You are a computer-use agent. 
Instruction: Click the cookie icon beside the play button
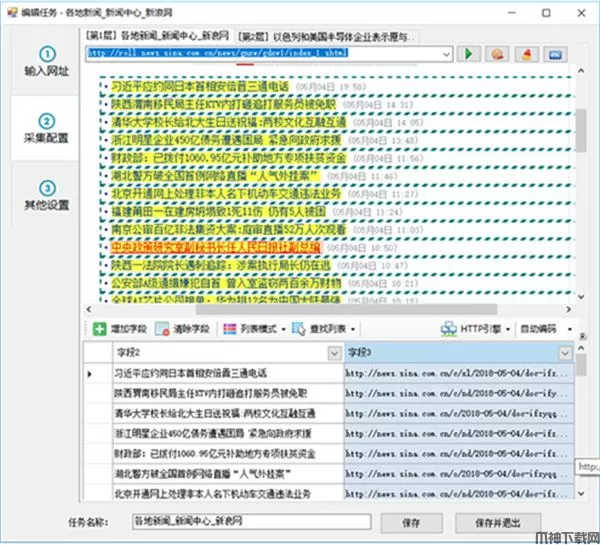tap(497, 54)
